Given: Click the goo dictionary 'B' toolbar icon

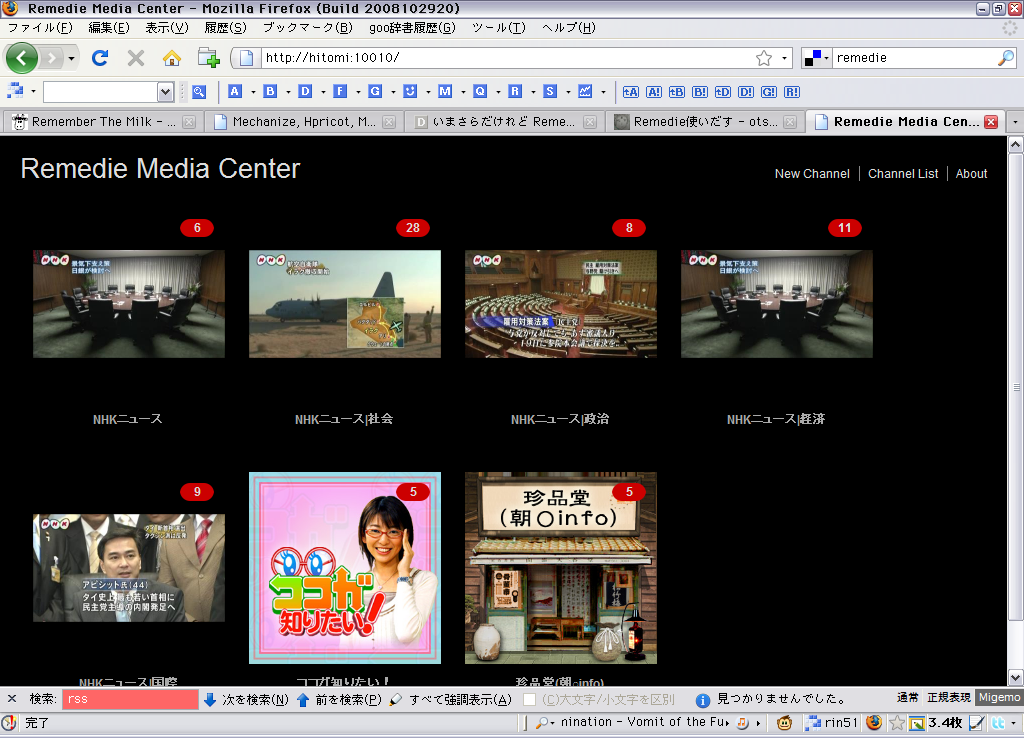Looking at the screenshot, I should coord(270,91).
